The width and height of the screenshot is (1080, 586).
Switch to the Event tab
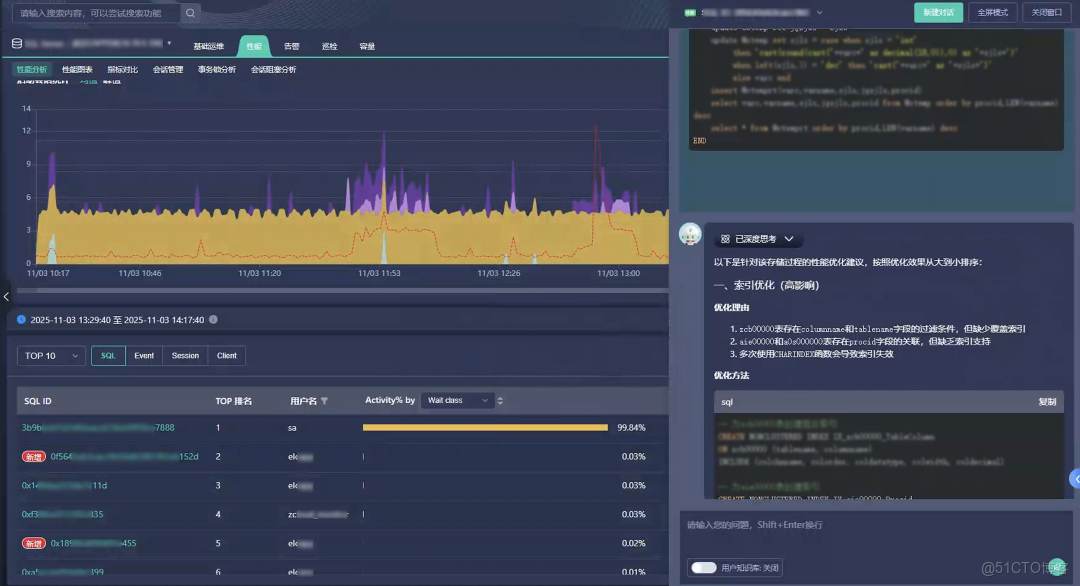[x=143, y=355]
